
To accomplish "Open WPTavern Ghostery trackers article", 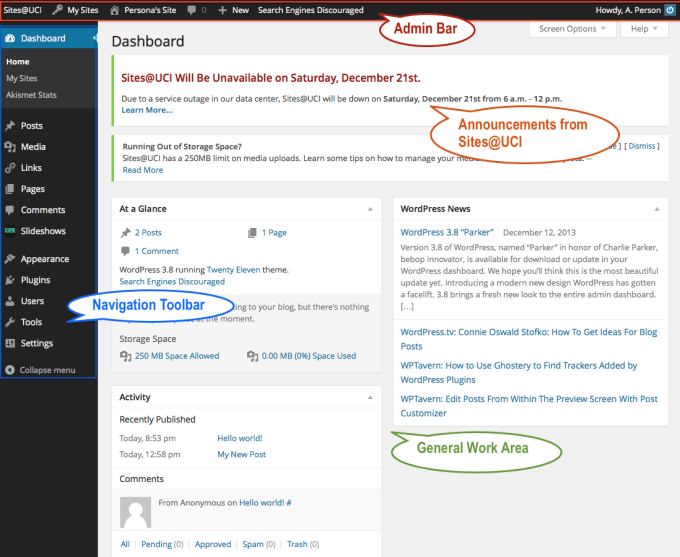I will point(519,373).
